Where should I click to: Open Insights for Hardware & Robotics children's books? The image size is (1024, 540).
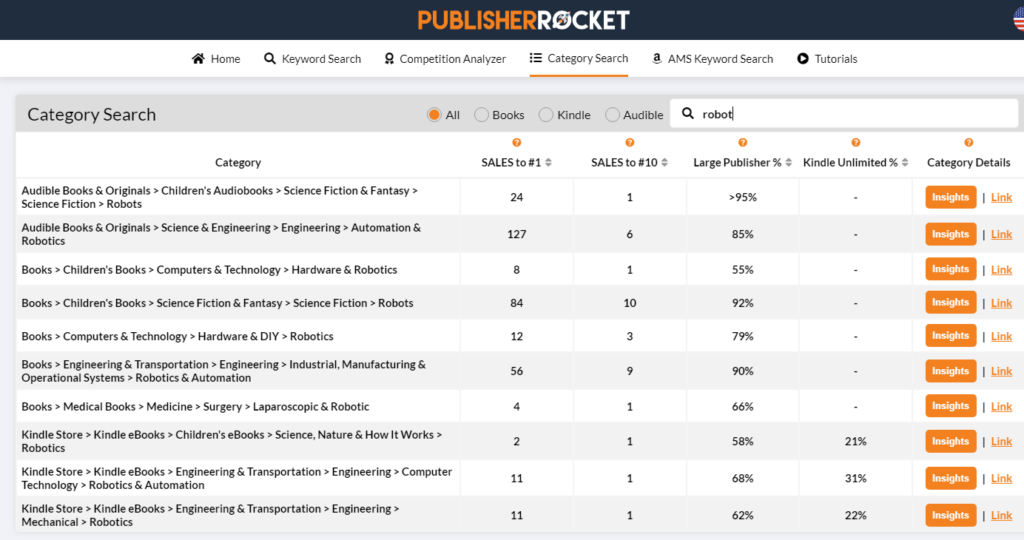coord(950,269)
